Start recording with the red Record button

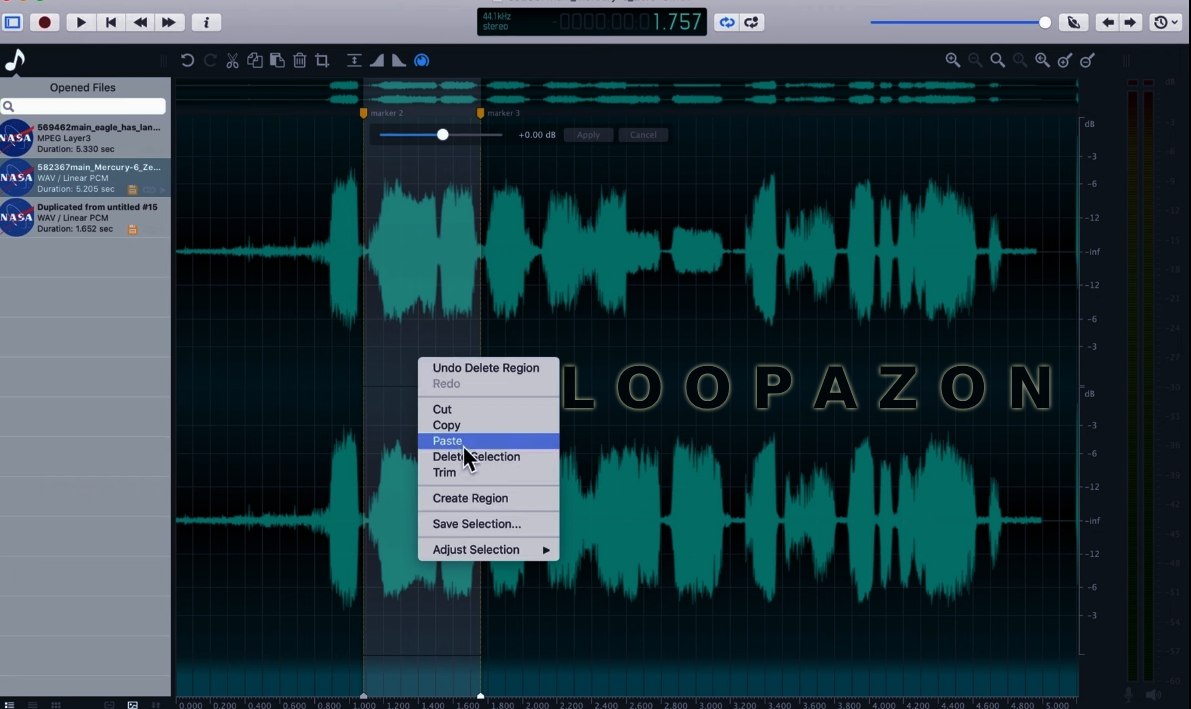point(45,22)
